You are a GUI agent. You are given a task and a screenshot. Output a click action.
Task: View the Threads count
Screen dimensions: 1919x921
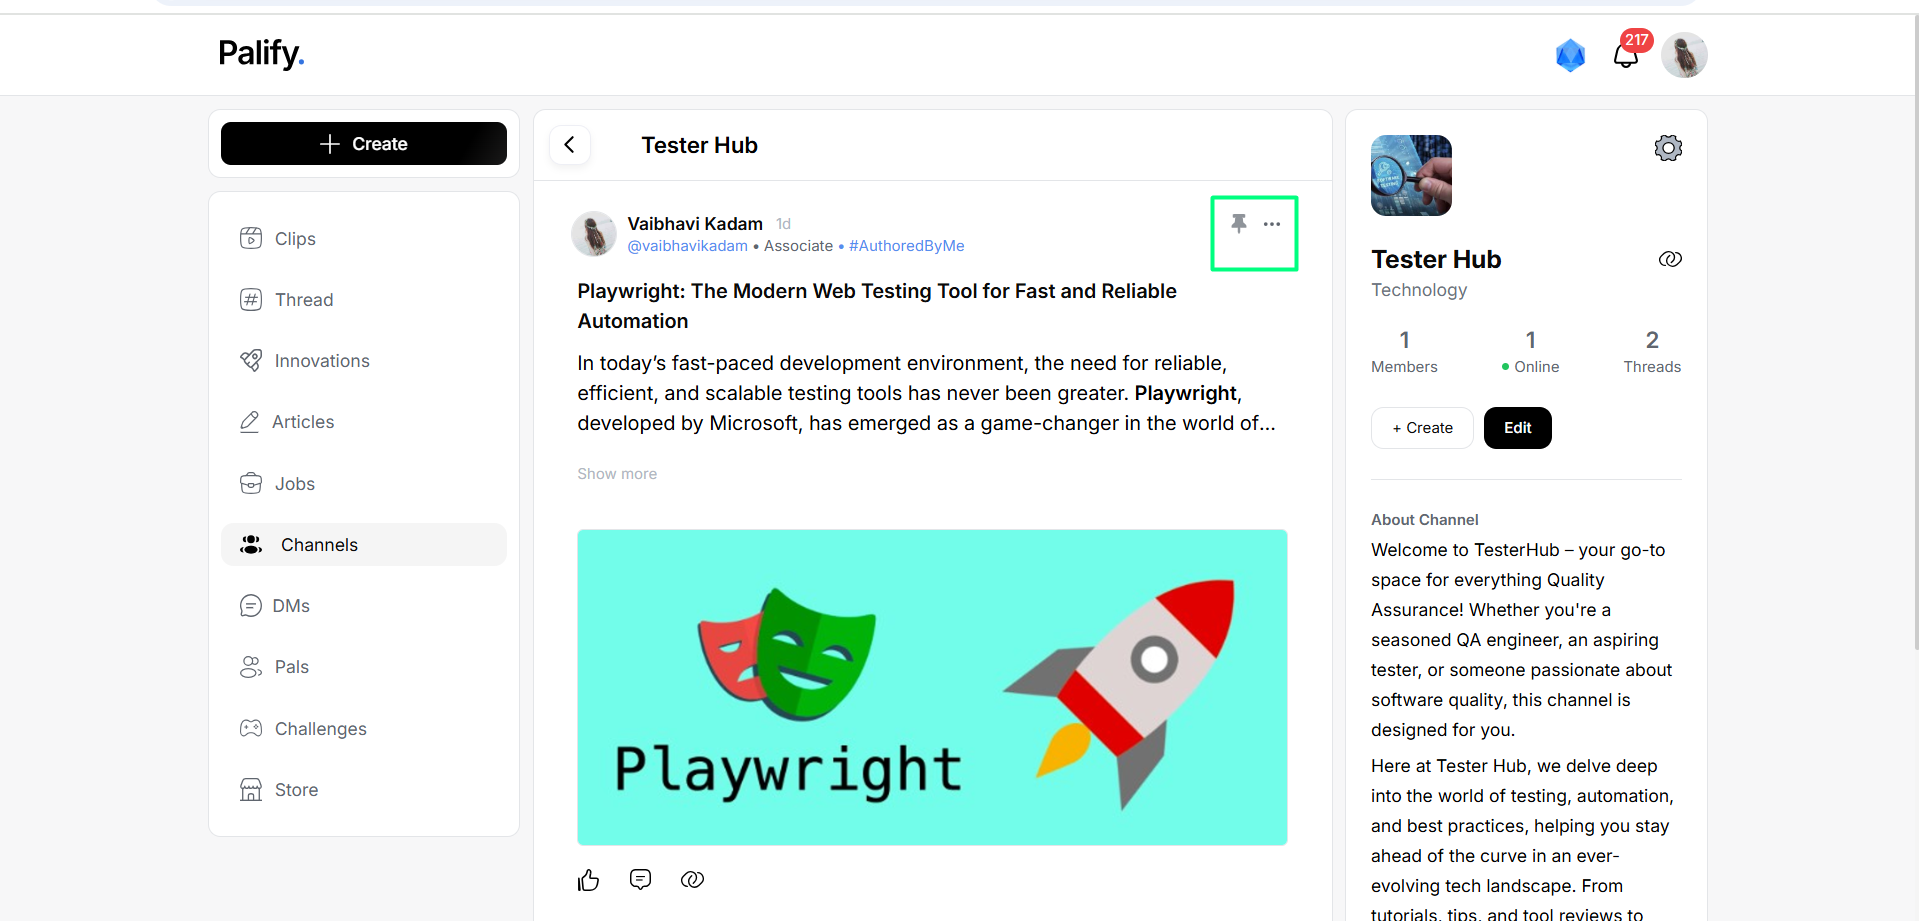tap(1652, 352)
